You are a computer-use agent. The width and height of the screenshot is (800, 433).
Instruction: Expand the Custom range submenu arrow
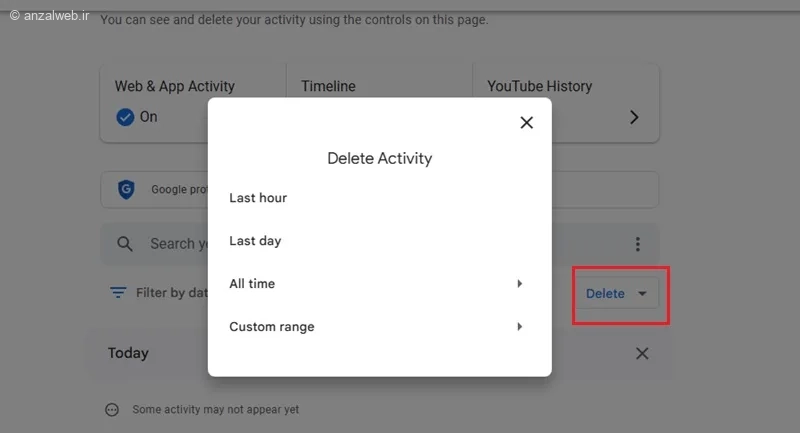(x=519, y=327)
